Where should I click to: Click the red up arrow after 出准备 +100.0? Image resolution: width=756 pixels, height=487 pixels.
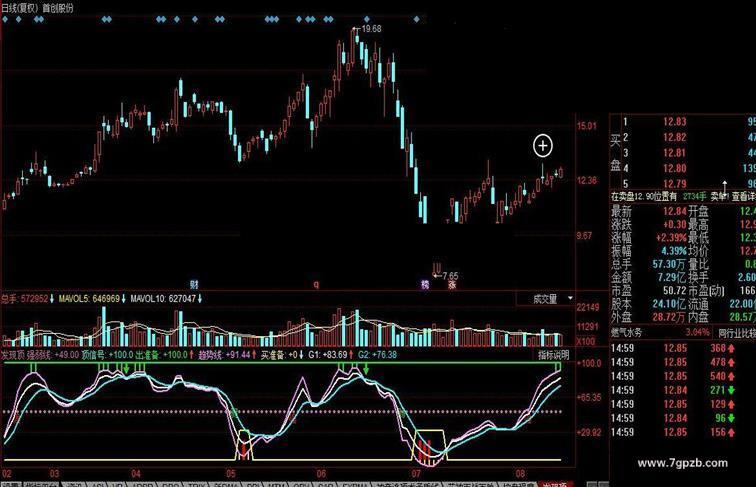pos(192,355)
